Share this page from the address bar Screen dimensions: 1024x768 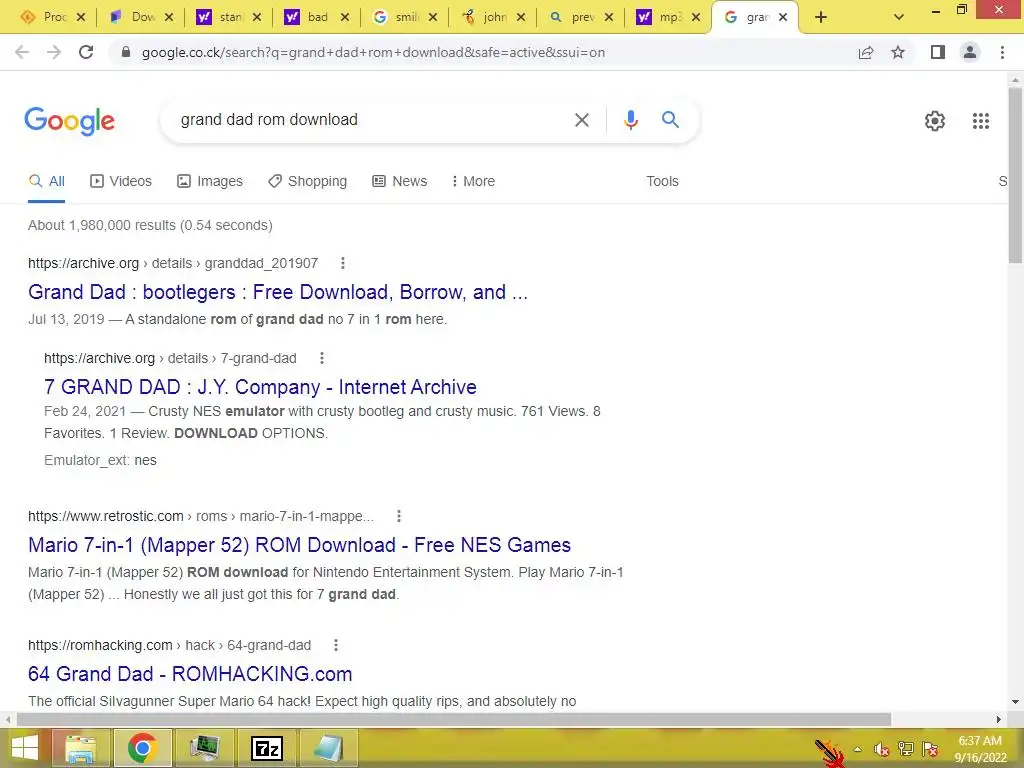coord(866,52)
